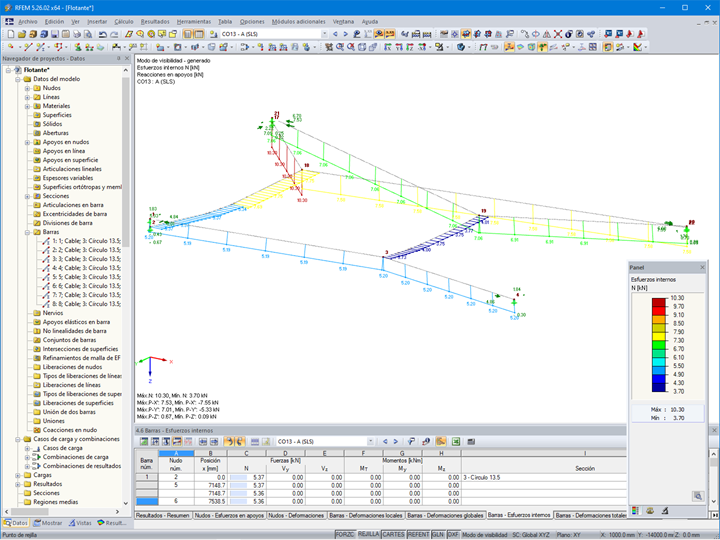Switch to Barras - Deformaciones globales tab

(445, 516)
